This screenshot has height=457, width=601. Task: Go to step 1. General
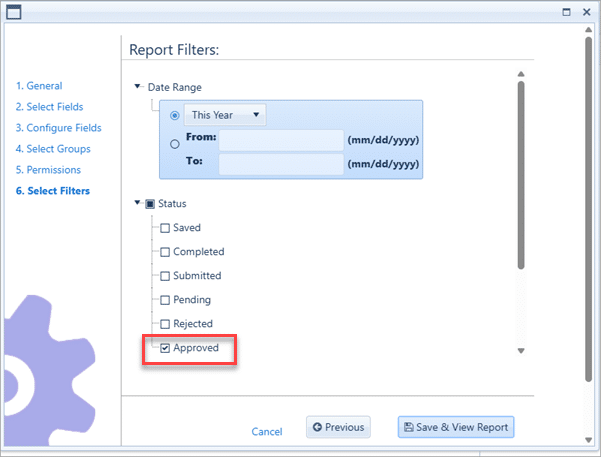39,86
